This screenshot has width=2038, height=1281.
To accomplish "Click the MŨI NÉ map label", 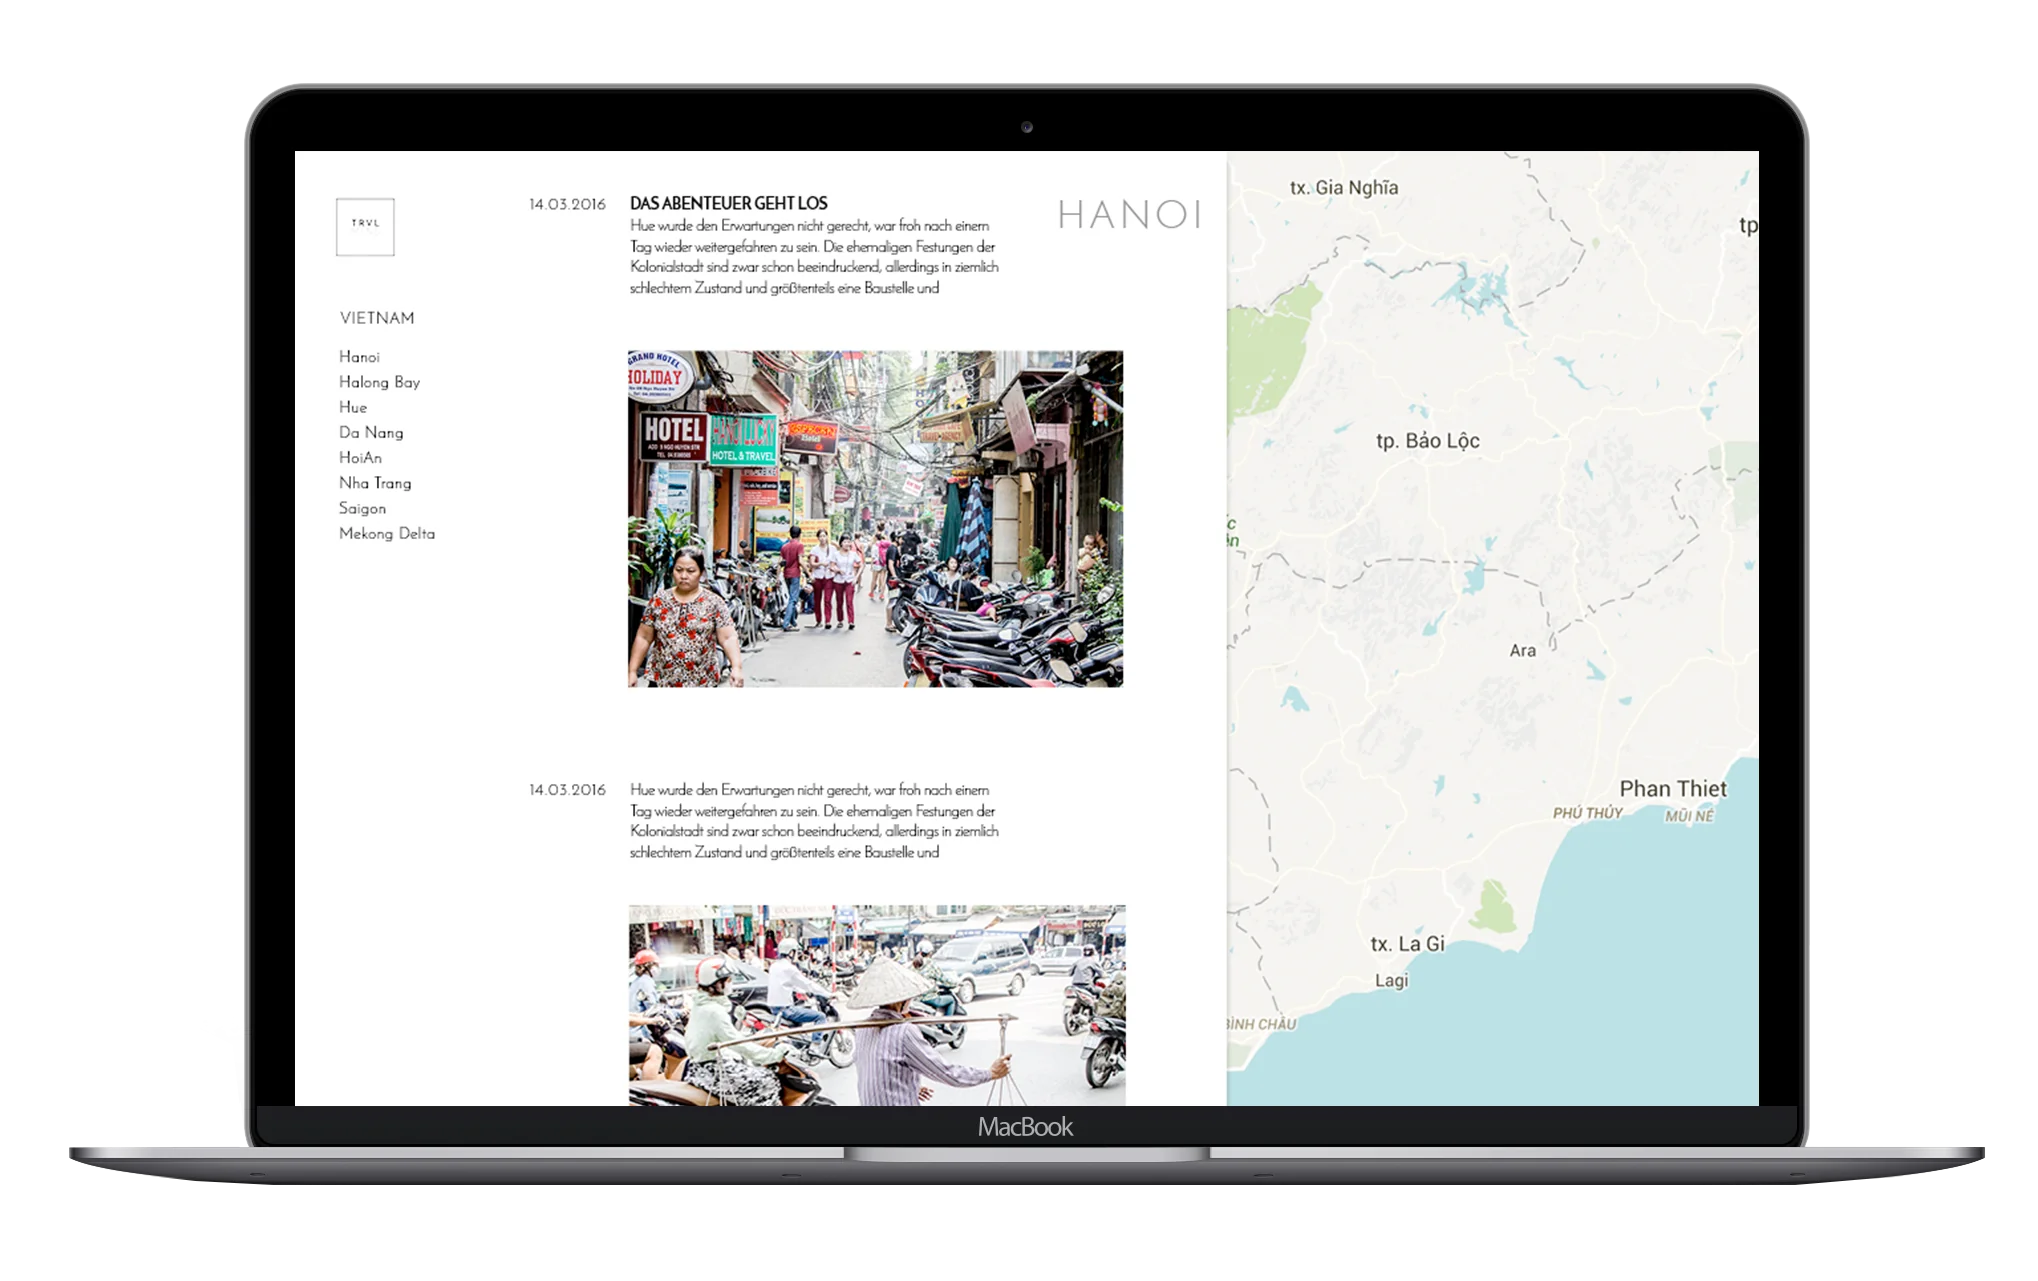I will pyautogui.click(x=1689, y=816).
